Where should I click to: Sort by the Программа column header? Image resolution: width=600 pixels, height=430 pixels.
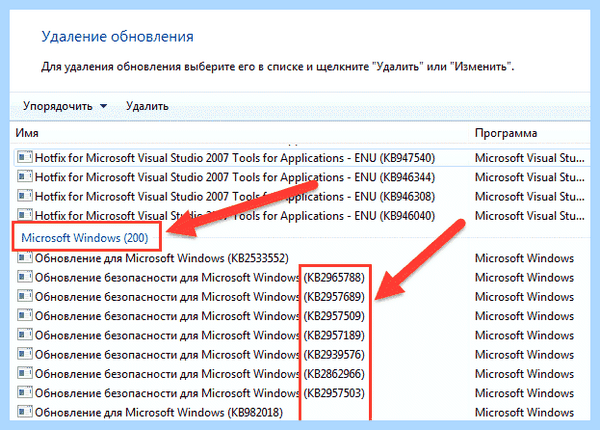506,133
